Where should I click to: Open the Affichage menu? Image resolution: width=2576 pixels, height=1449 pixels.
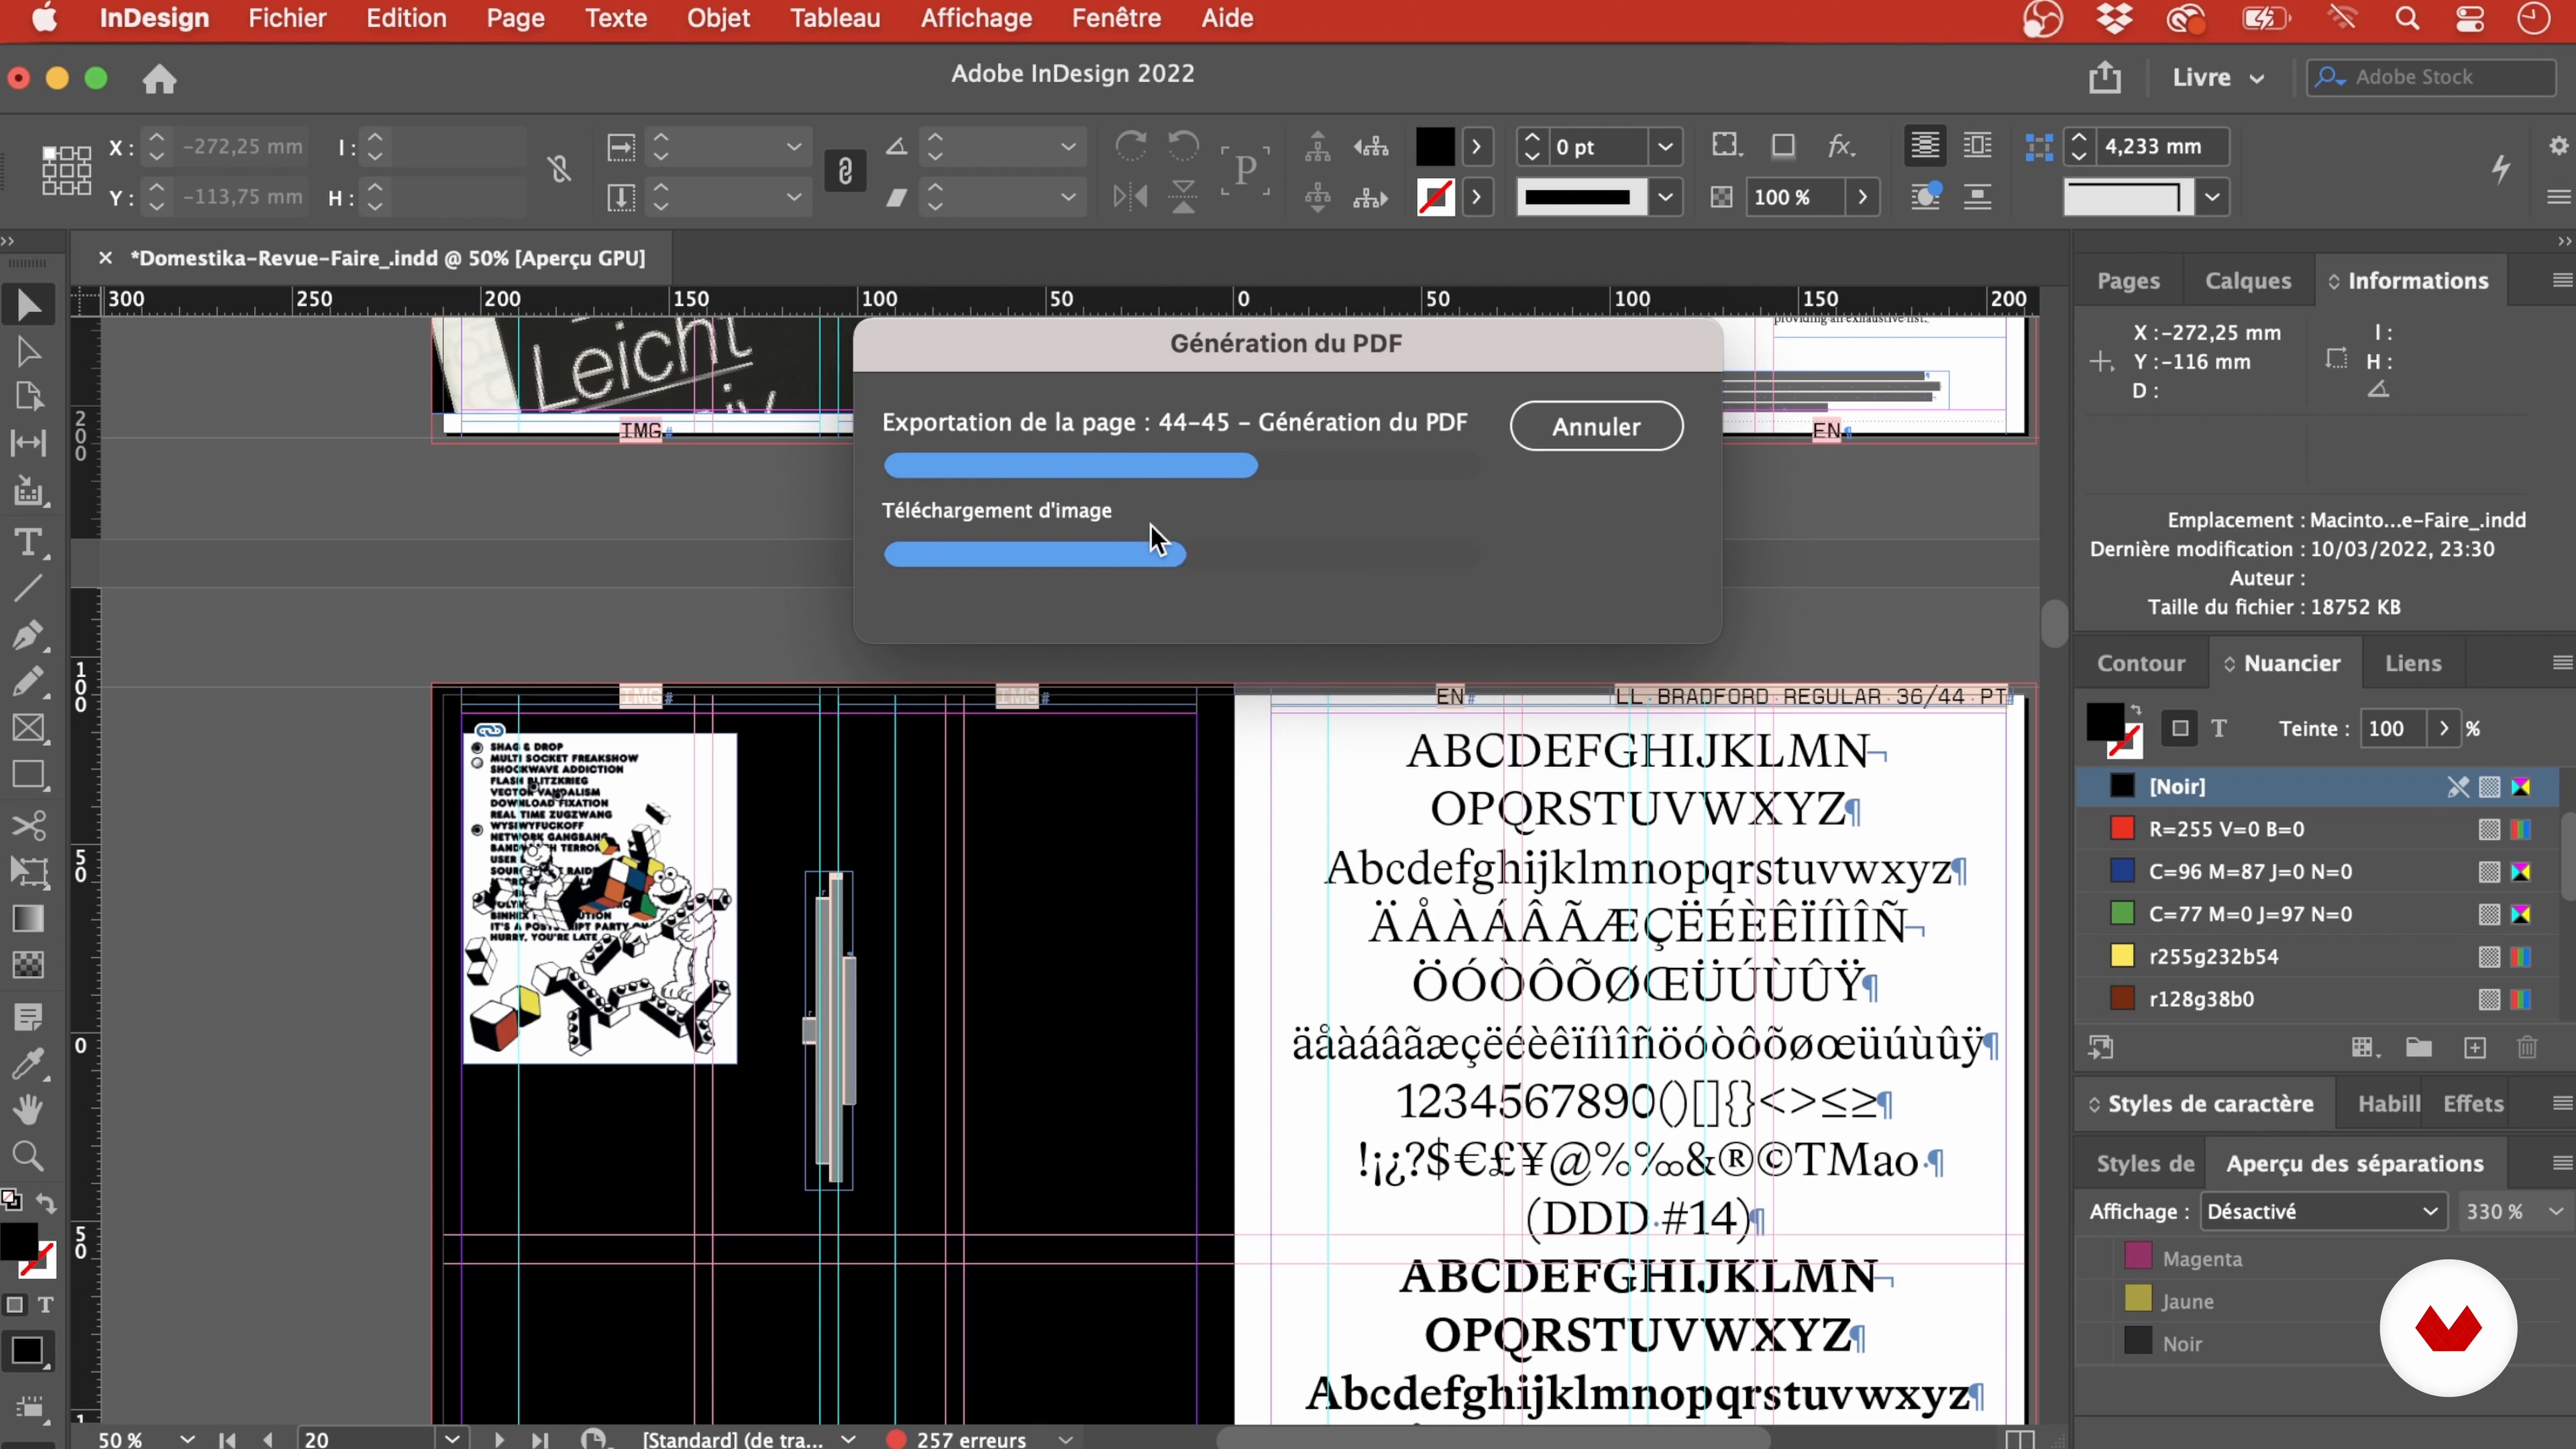coord(976,18)
